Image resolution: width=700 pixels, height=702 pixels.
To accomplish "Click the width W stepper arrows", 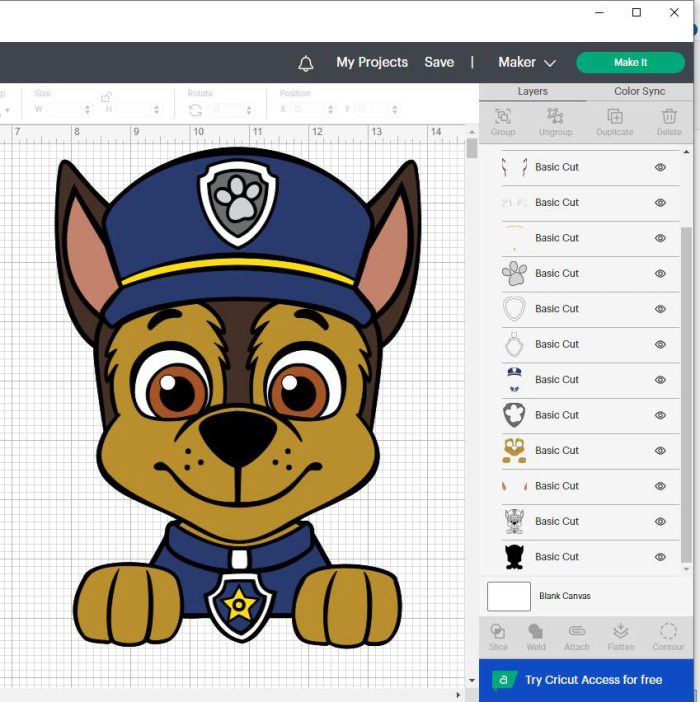I will pyautogui.click(x=87, y=109).
